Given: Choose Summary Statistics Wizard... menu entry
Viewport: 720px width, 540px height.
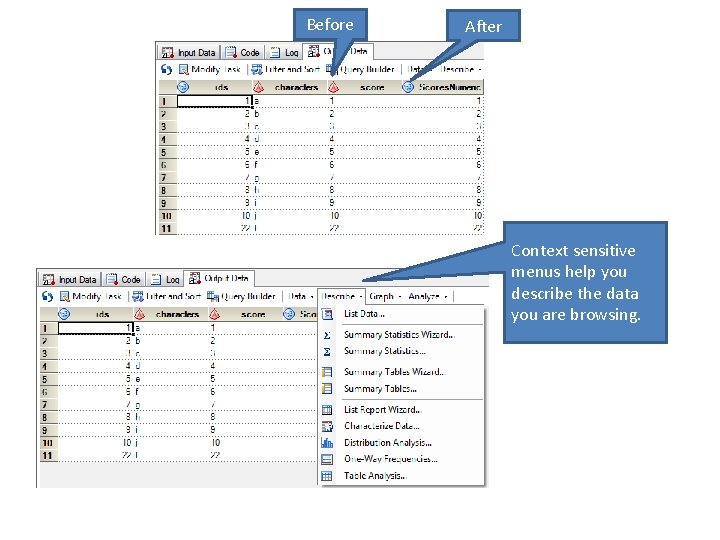Looking at the screenshot, I should click(x=401, y=335).
